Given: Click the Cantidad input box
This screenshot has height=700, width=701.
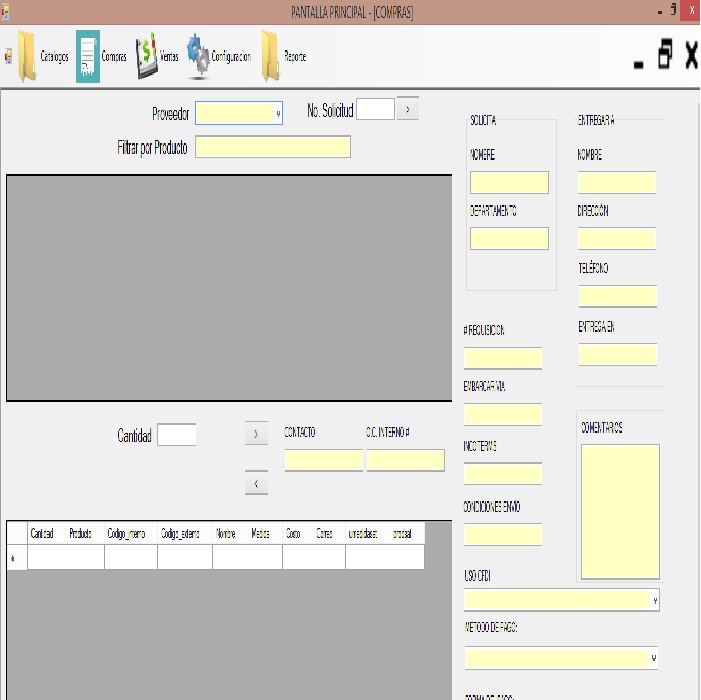Looking at the screenshot, I should coord(176,435).
